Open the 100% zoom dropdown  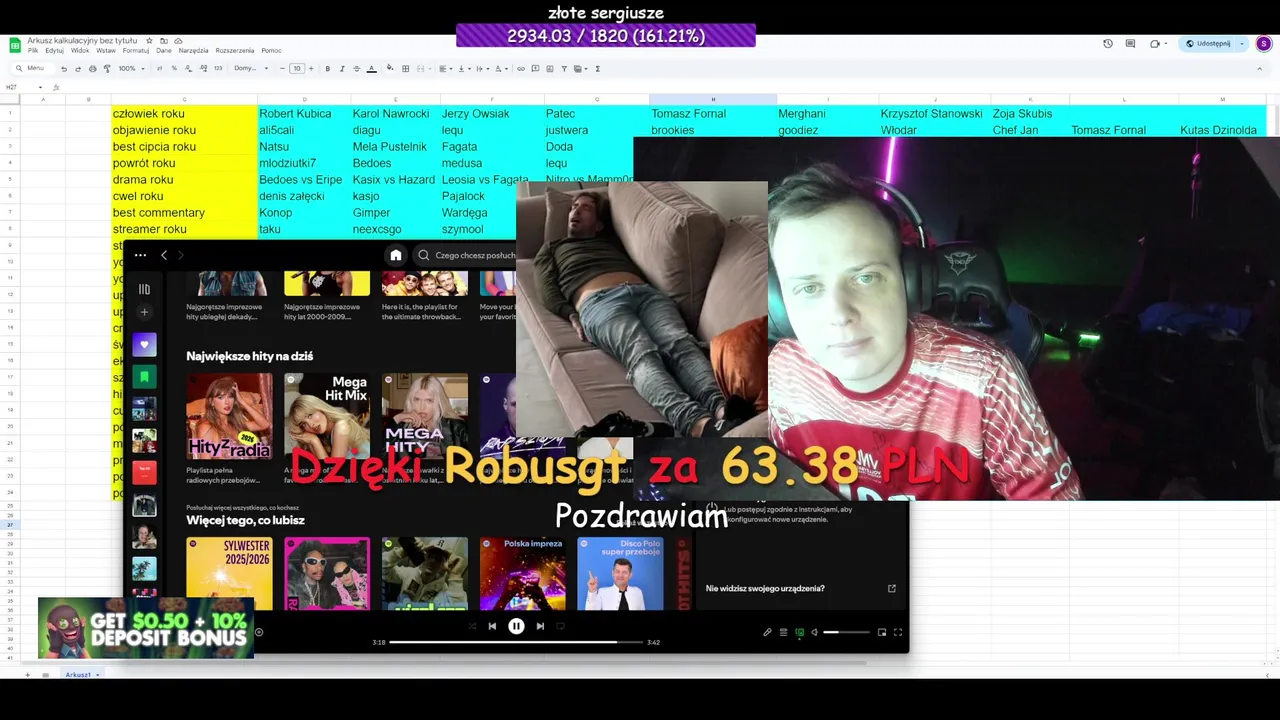(132, 69)
